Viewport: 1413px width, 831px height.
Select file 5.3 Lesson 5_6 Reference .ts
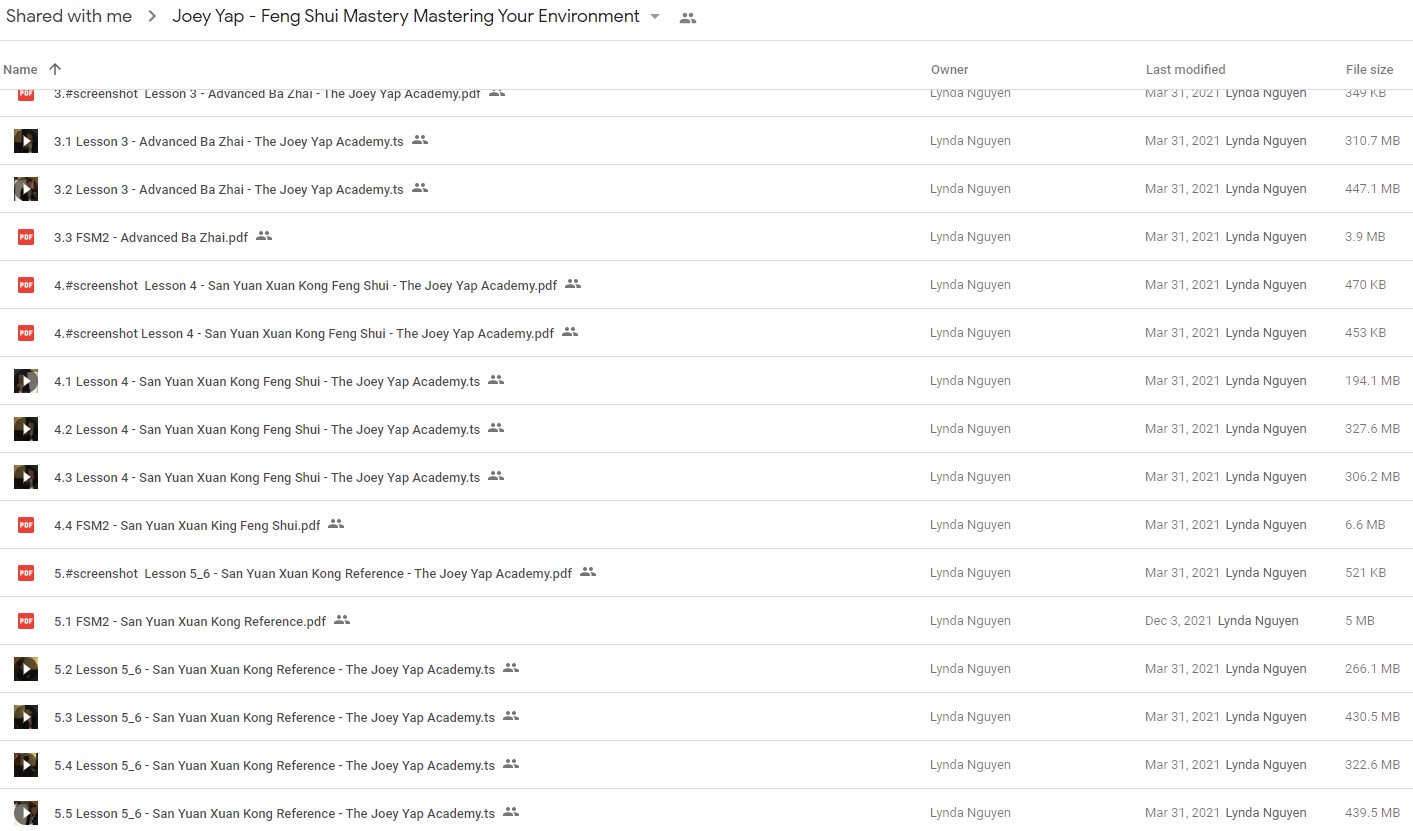coord(274,718)
